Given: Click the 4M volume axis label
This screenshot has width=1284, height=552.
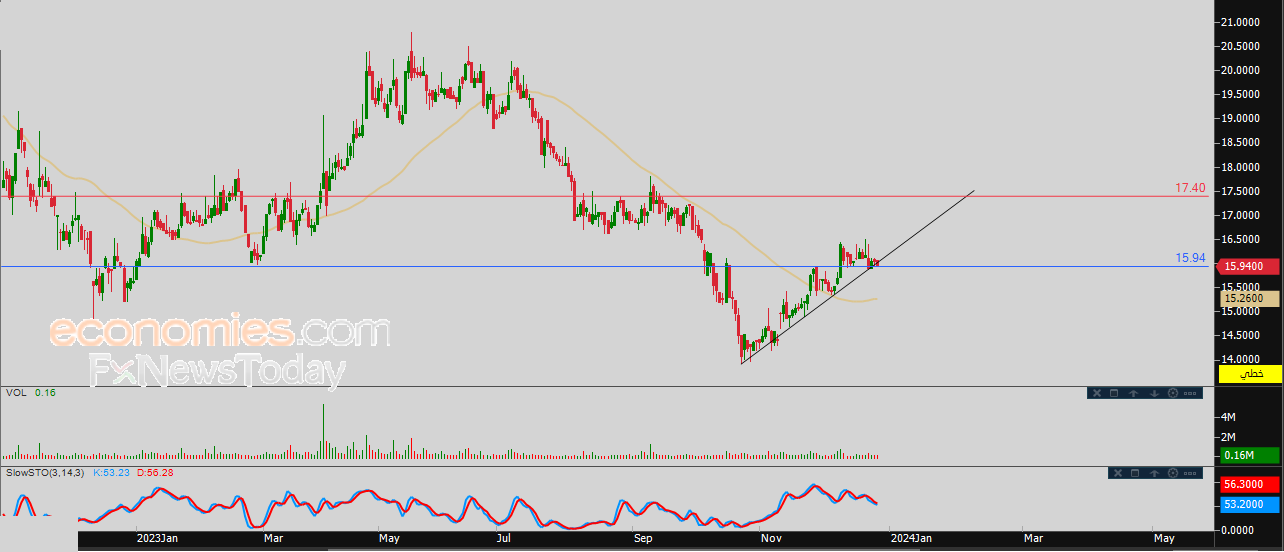Looking at the screenshot, I should tap(1229, 416).
